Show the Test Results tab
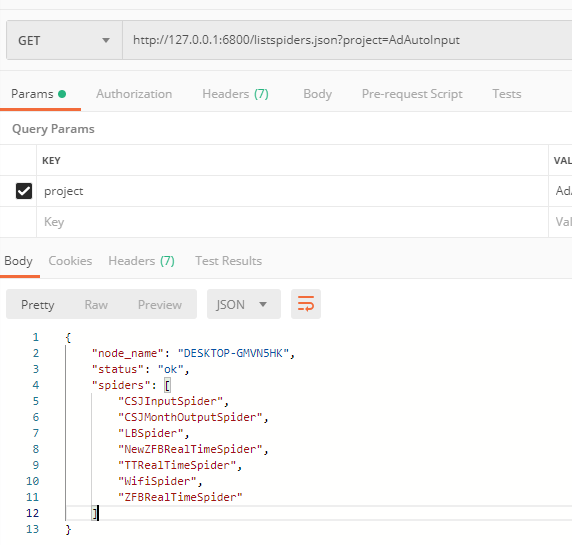Image resolution: width=572 pixels, height=545 pixels. pyautogui.click(x=228, y=261)
